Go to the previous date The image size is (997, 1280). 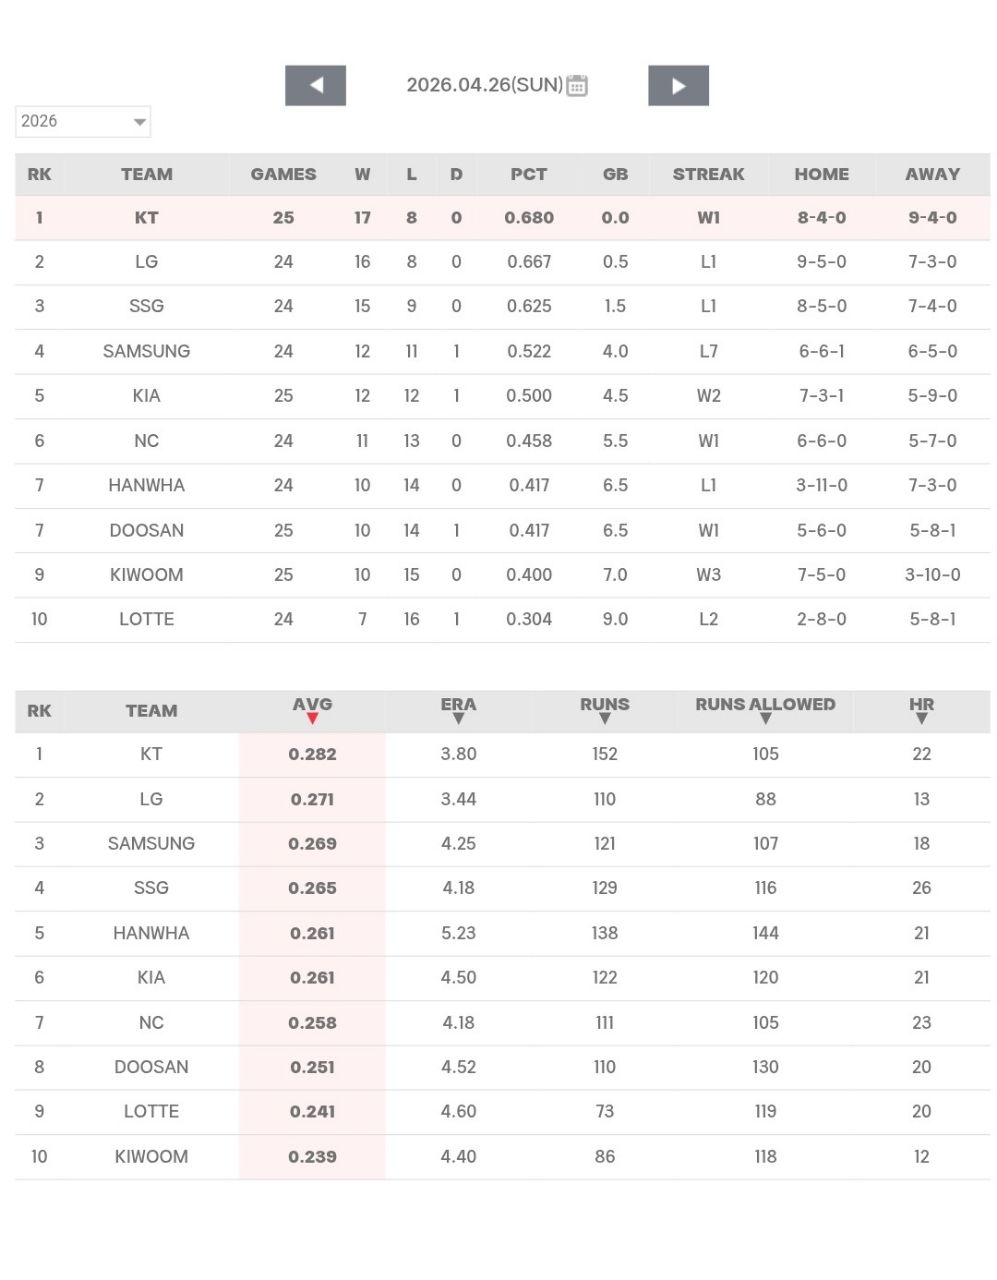coord(315,86)
